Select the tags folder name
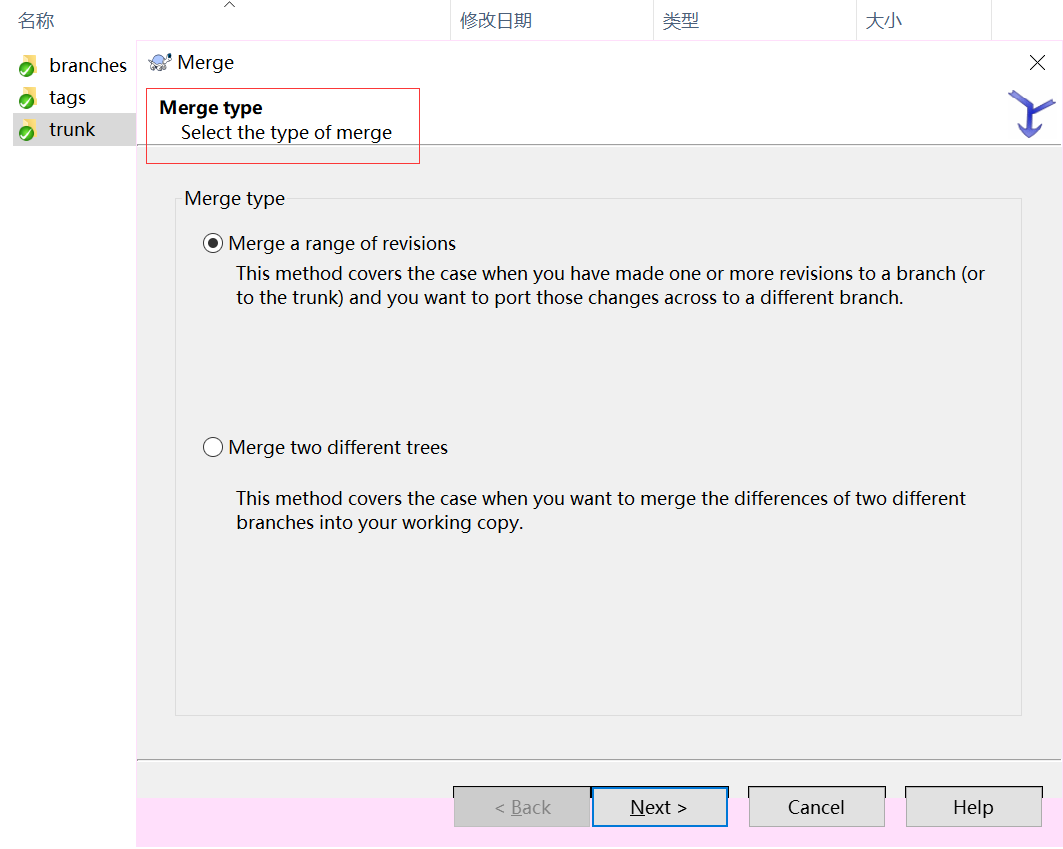 click(x=67, y=98)
